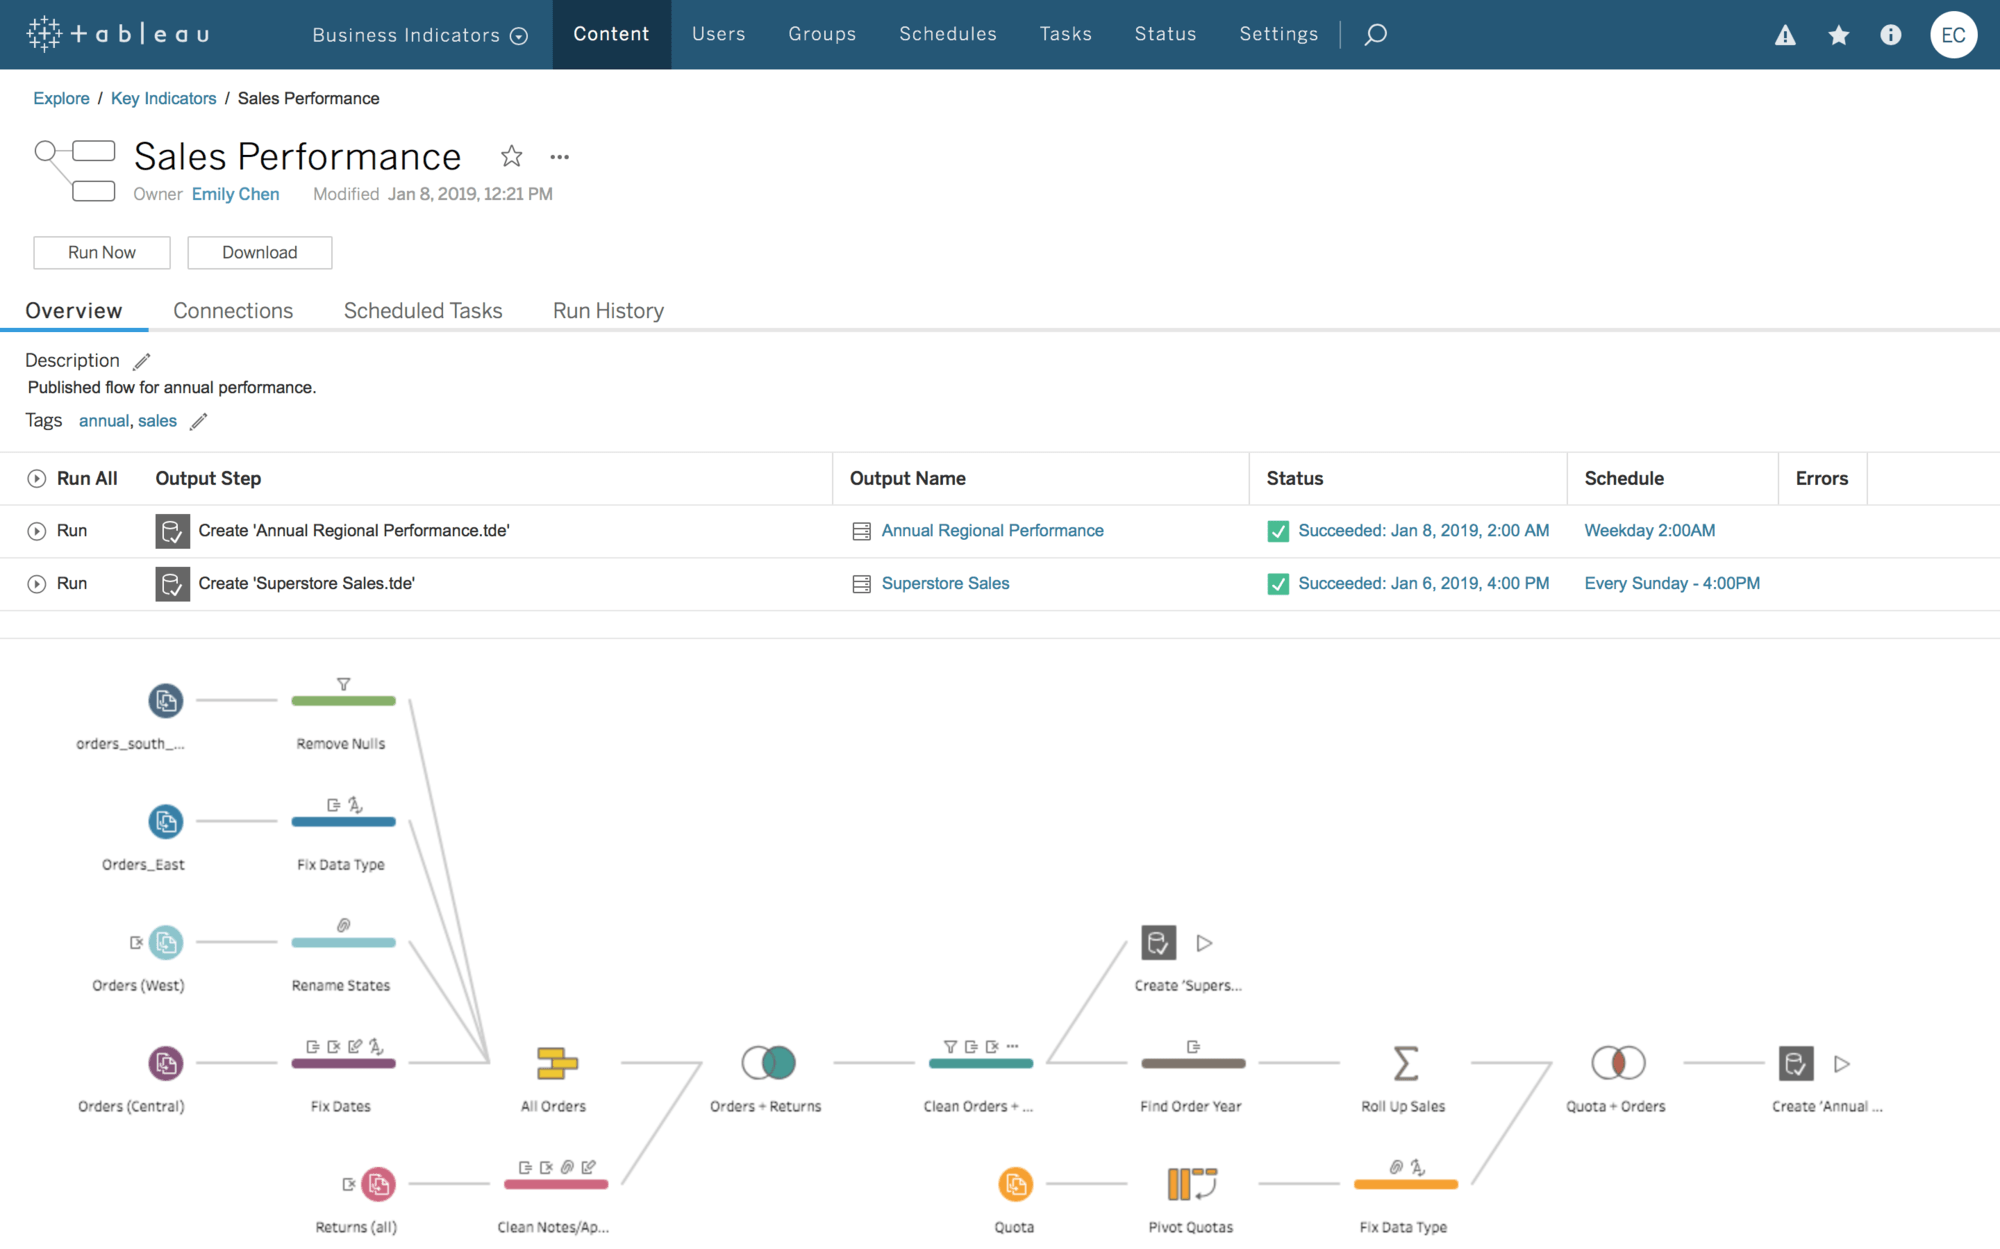Click the flow output step icon for Annual Regional Performance
The height and width of the screenshot is (1249, 2000).
pos(171,530)
